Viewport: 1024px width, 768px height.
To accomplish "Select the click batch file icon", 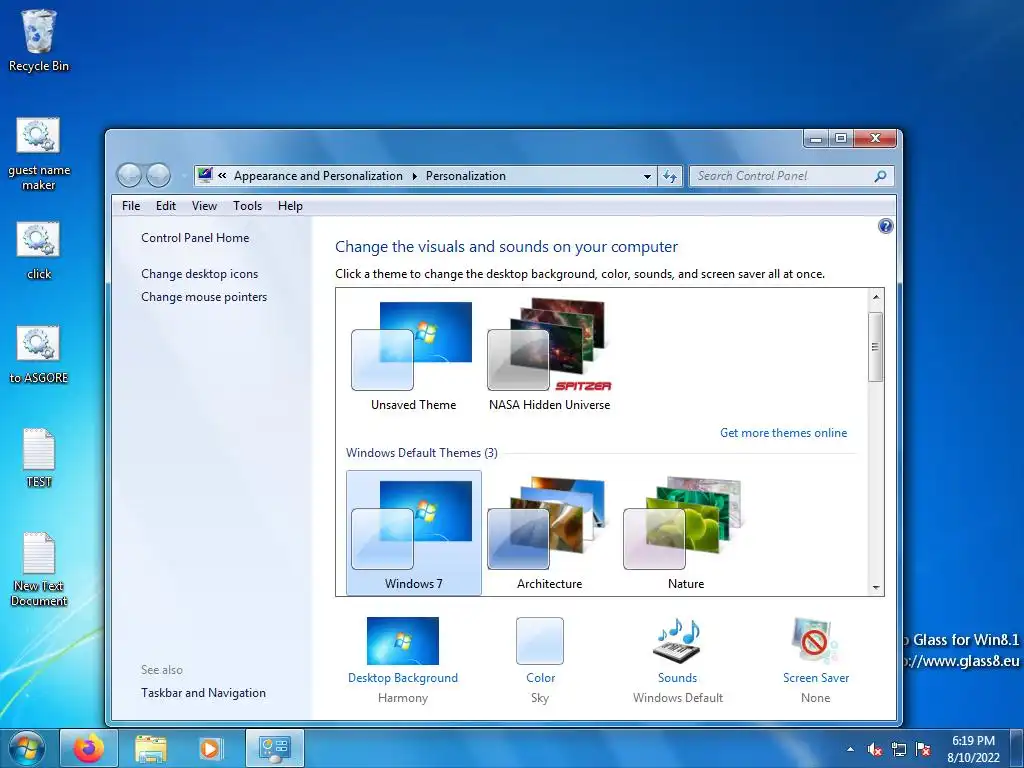I will [x=39, y=251].
